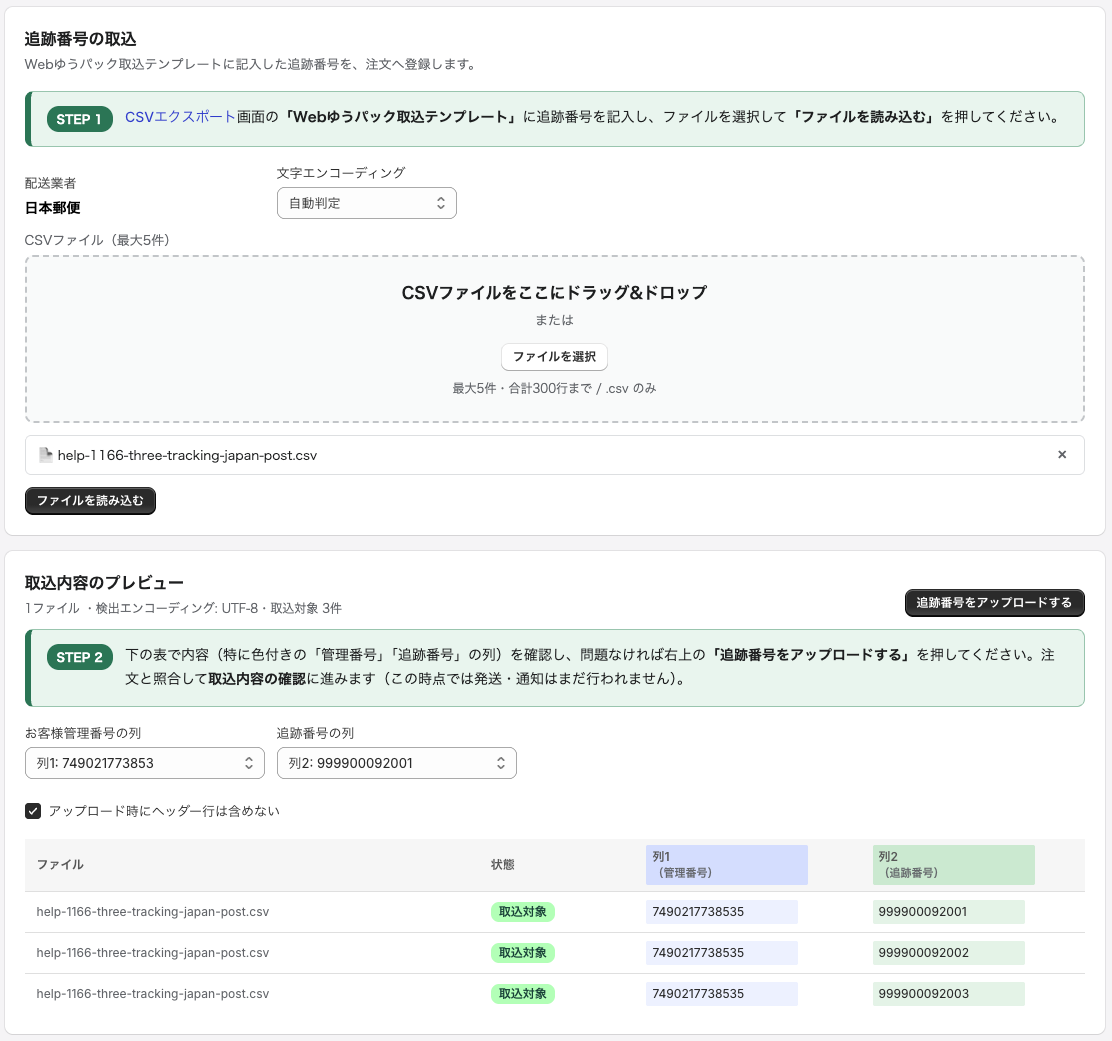Click the 日本郵便 carrier text
Screen dimensions: 1112x1041
pyautogui.click(x=52, y=208)
